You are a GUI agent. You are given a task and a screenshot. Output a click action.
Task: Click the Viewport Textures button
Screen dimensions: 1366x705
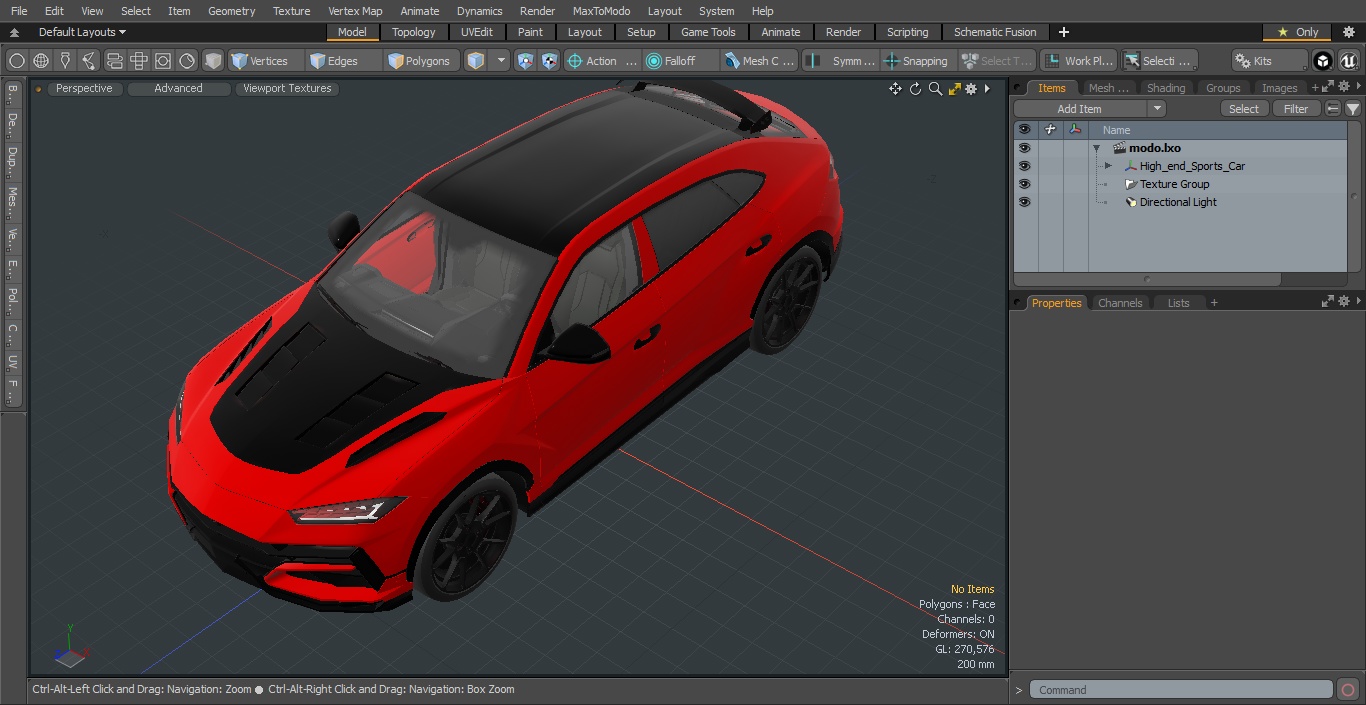tap(287, 88)
